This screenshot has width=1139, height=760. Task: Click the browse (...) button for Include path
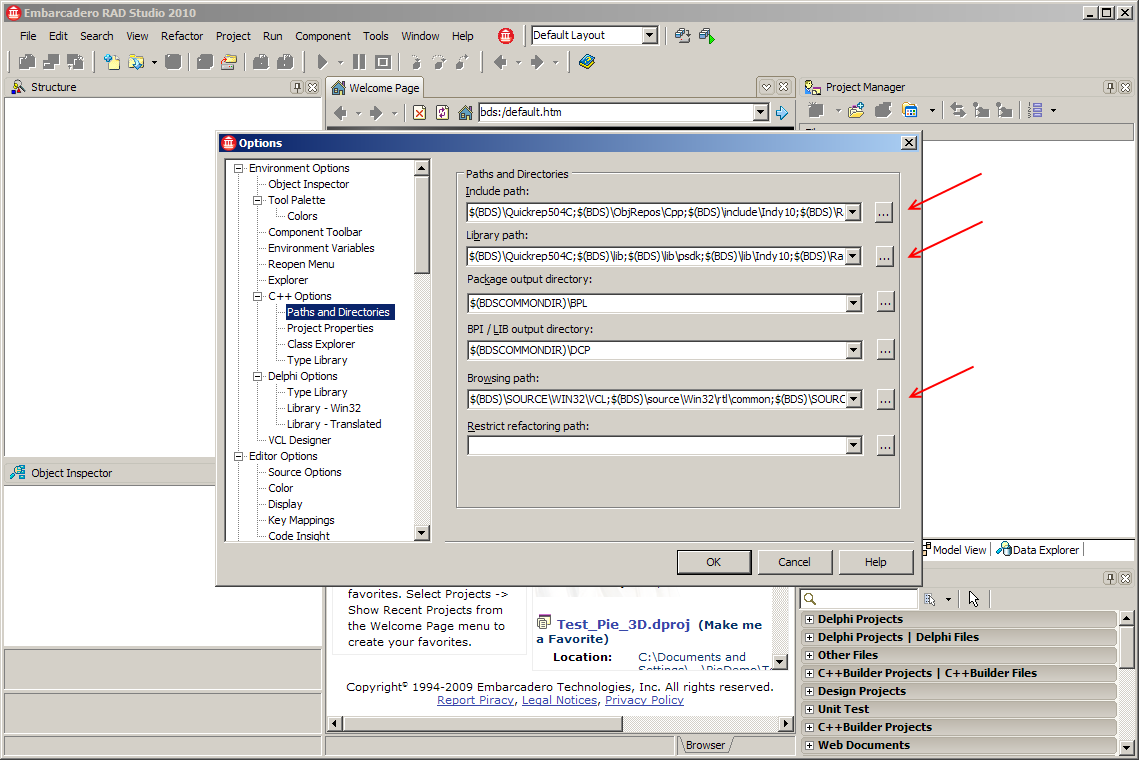(x=883, y=213)
